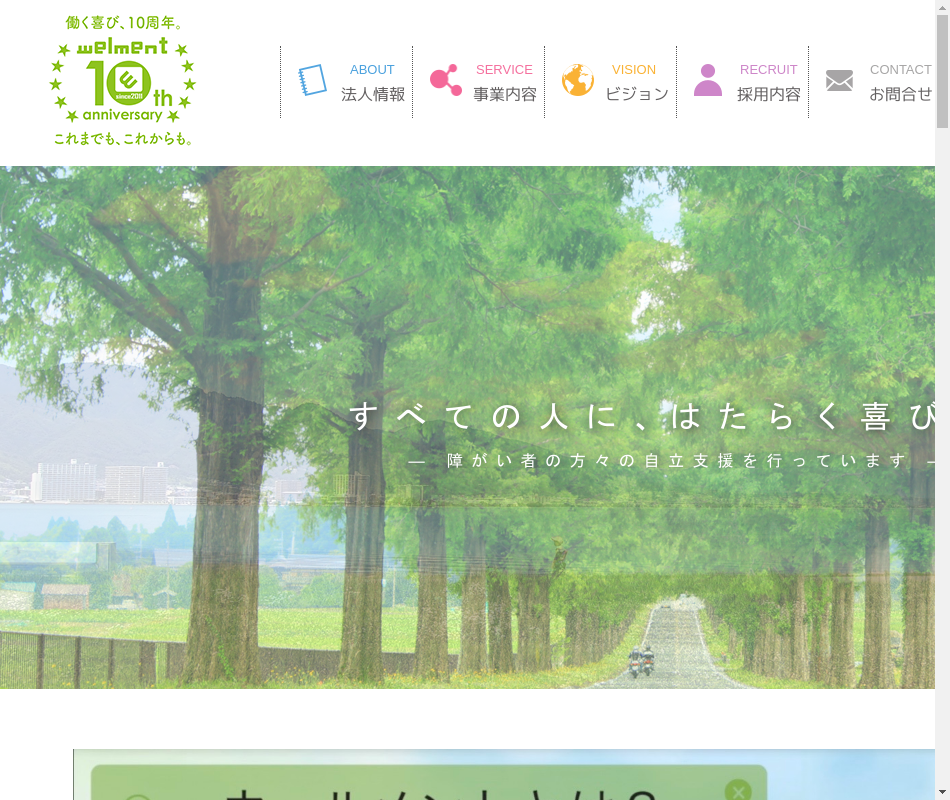This screenshot has width=950, height=800.
Task: Click the pink SERVICE text label
Action: click(x=504, y=69)
